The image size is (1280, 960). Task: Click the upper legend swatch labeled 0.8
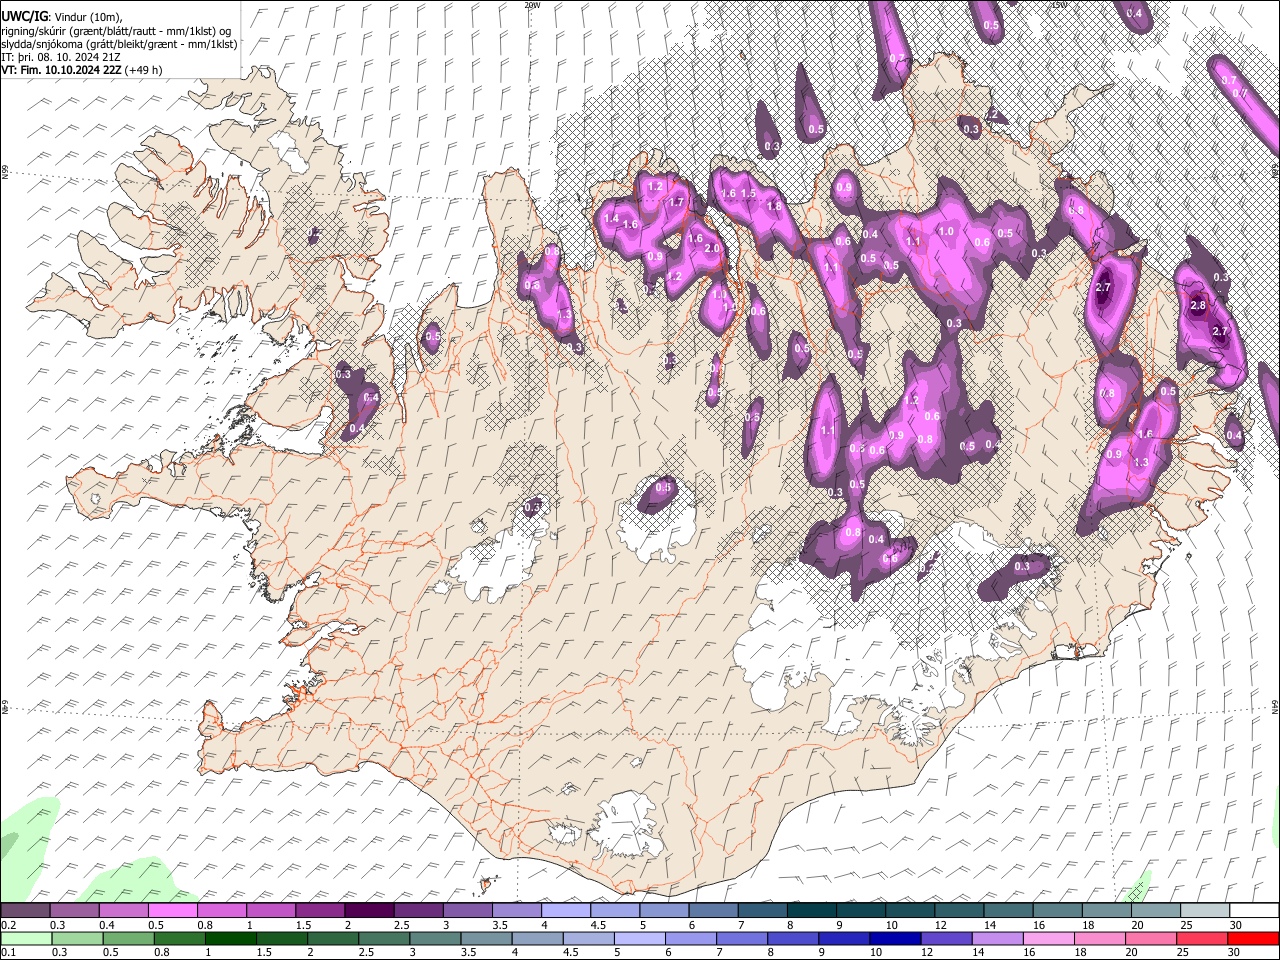tap(222, 911)
